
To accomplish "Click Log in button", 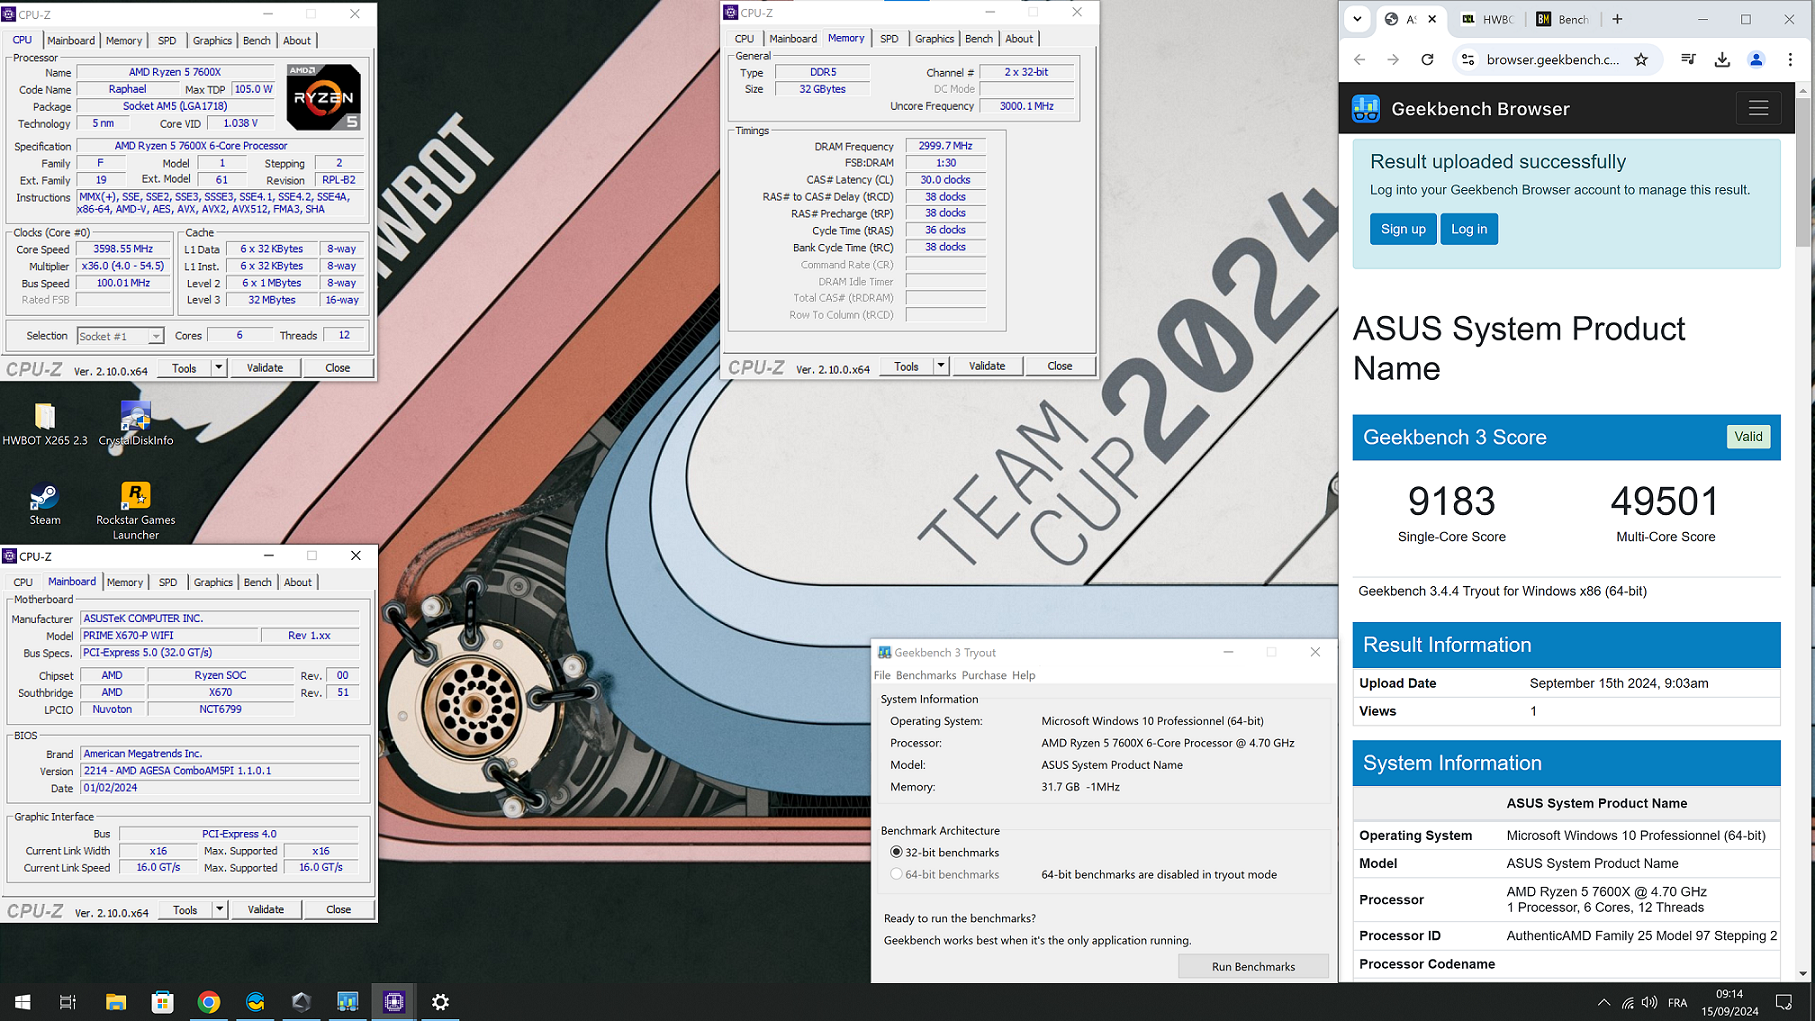I will 1468,229.
